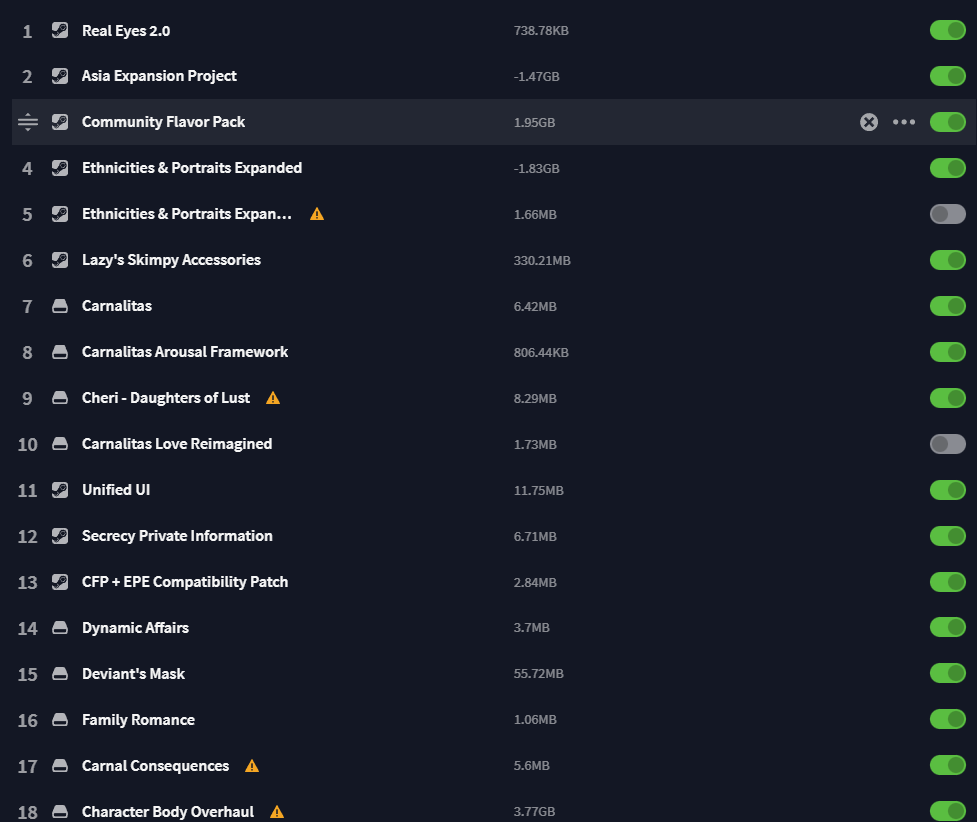The width and height of the screenshot is (977, 822).
Task: Click the warning triangle on Cheri - Daughters of Lust
Action: click(272, 397)
